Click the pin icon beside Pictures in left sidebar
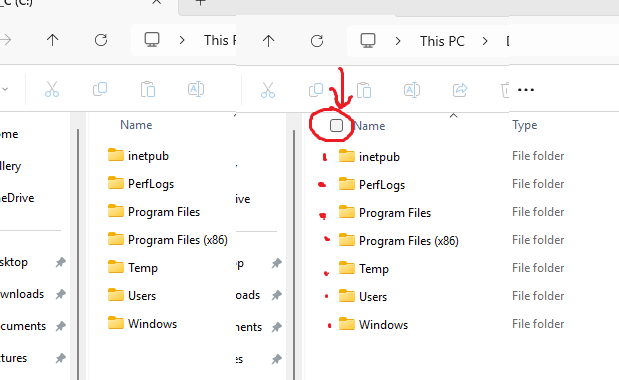The height and width of the screenshot is (380, 619). (60, 358)
